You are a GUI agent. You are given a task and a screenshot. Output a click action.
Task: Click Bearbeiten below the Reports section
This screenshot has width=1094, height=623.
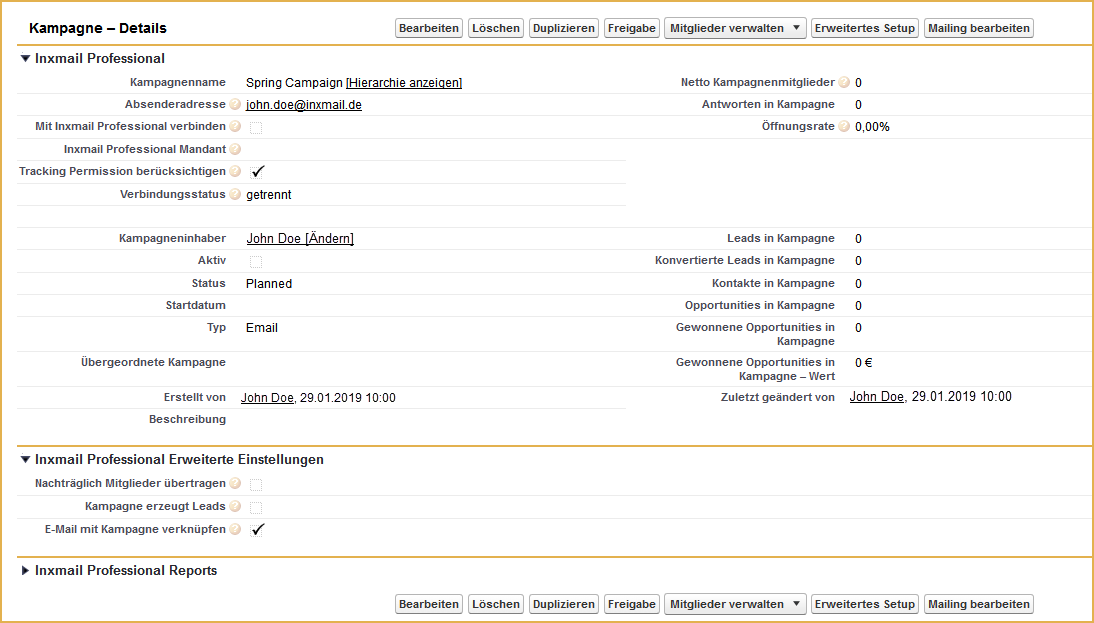point(429,604)
